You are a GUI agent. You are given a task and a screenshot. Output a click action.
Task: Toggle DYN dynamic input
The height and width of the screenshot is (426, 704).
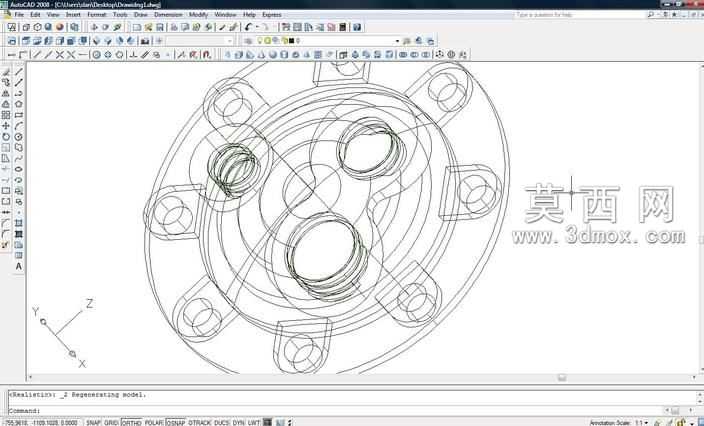[238, 422]
